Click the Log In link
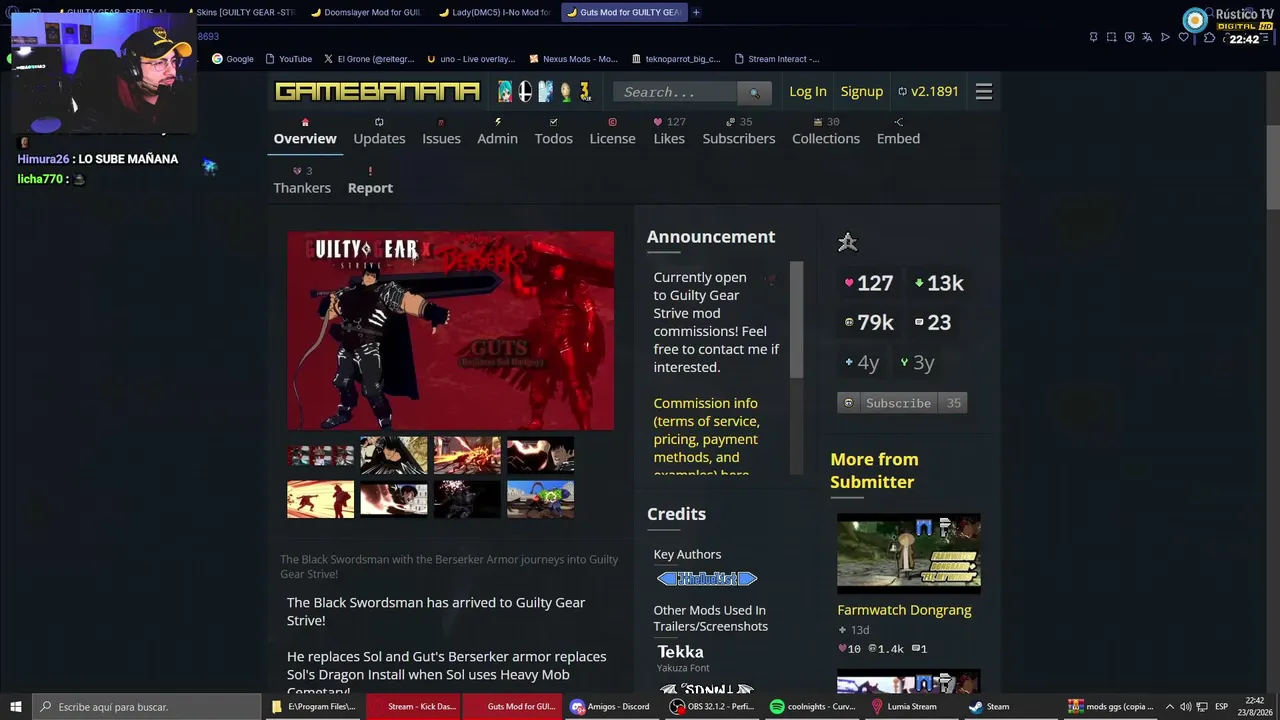 (x=808, y=91)
